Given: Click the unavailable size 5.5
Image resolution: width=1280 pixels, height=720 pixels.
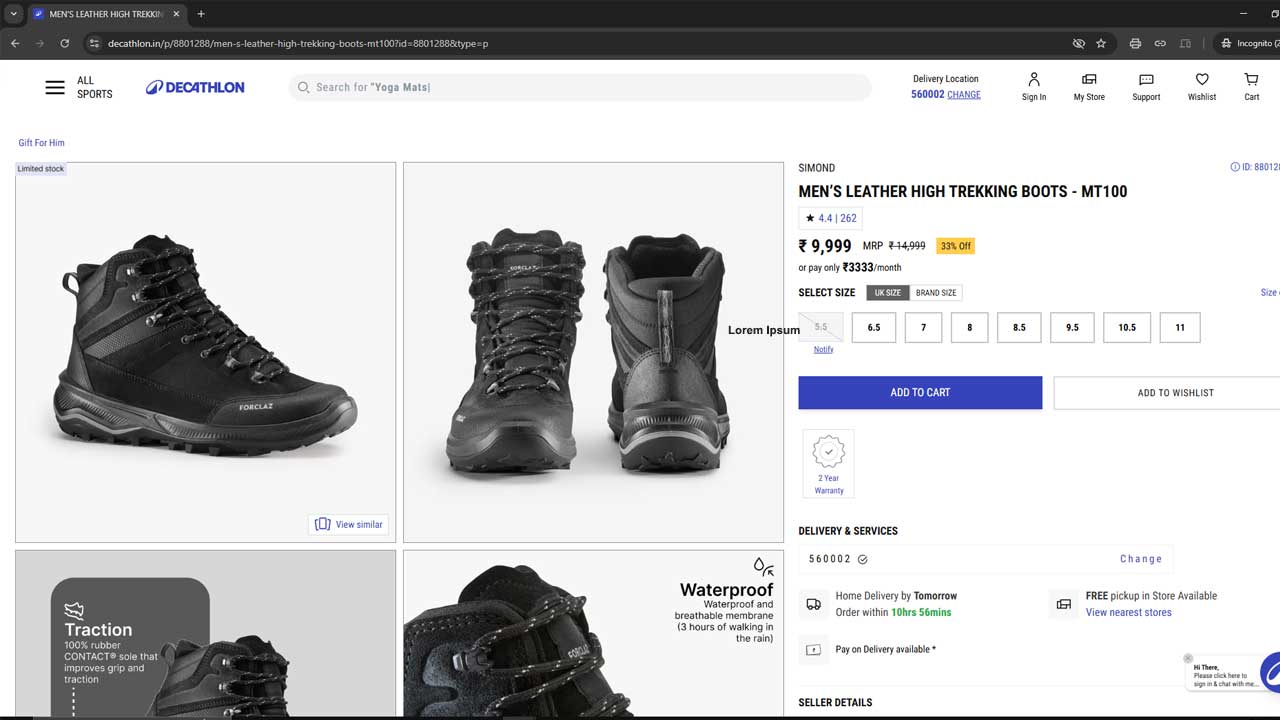Looking at the screenshot, I should 821,327.
